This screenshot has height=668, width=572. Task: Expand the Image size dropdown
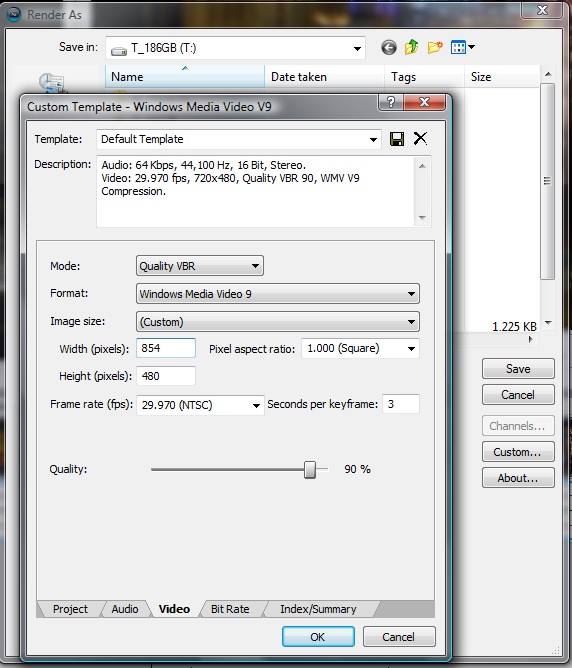[x=278, y=322]
